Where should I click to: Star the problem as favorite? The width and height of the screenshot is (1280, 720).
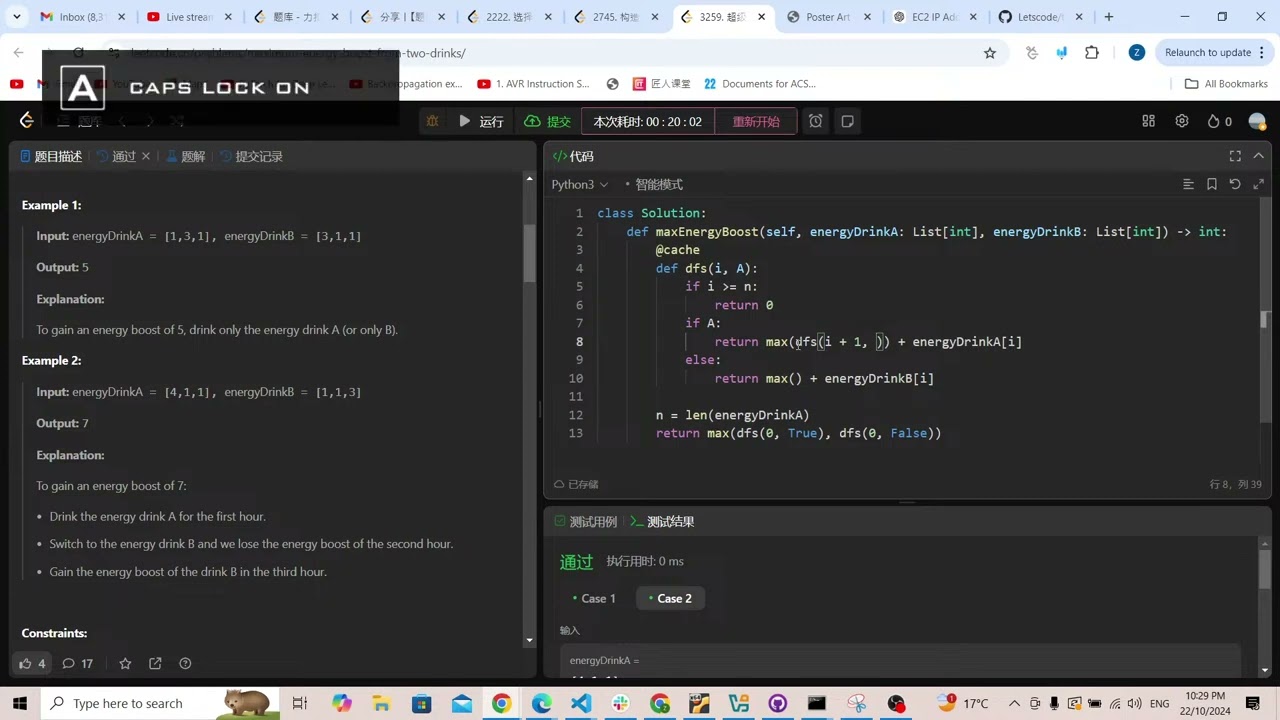pos(125,663)
